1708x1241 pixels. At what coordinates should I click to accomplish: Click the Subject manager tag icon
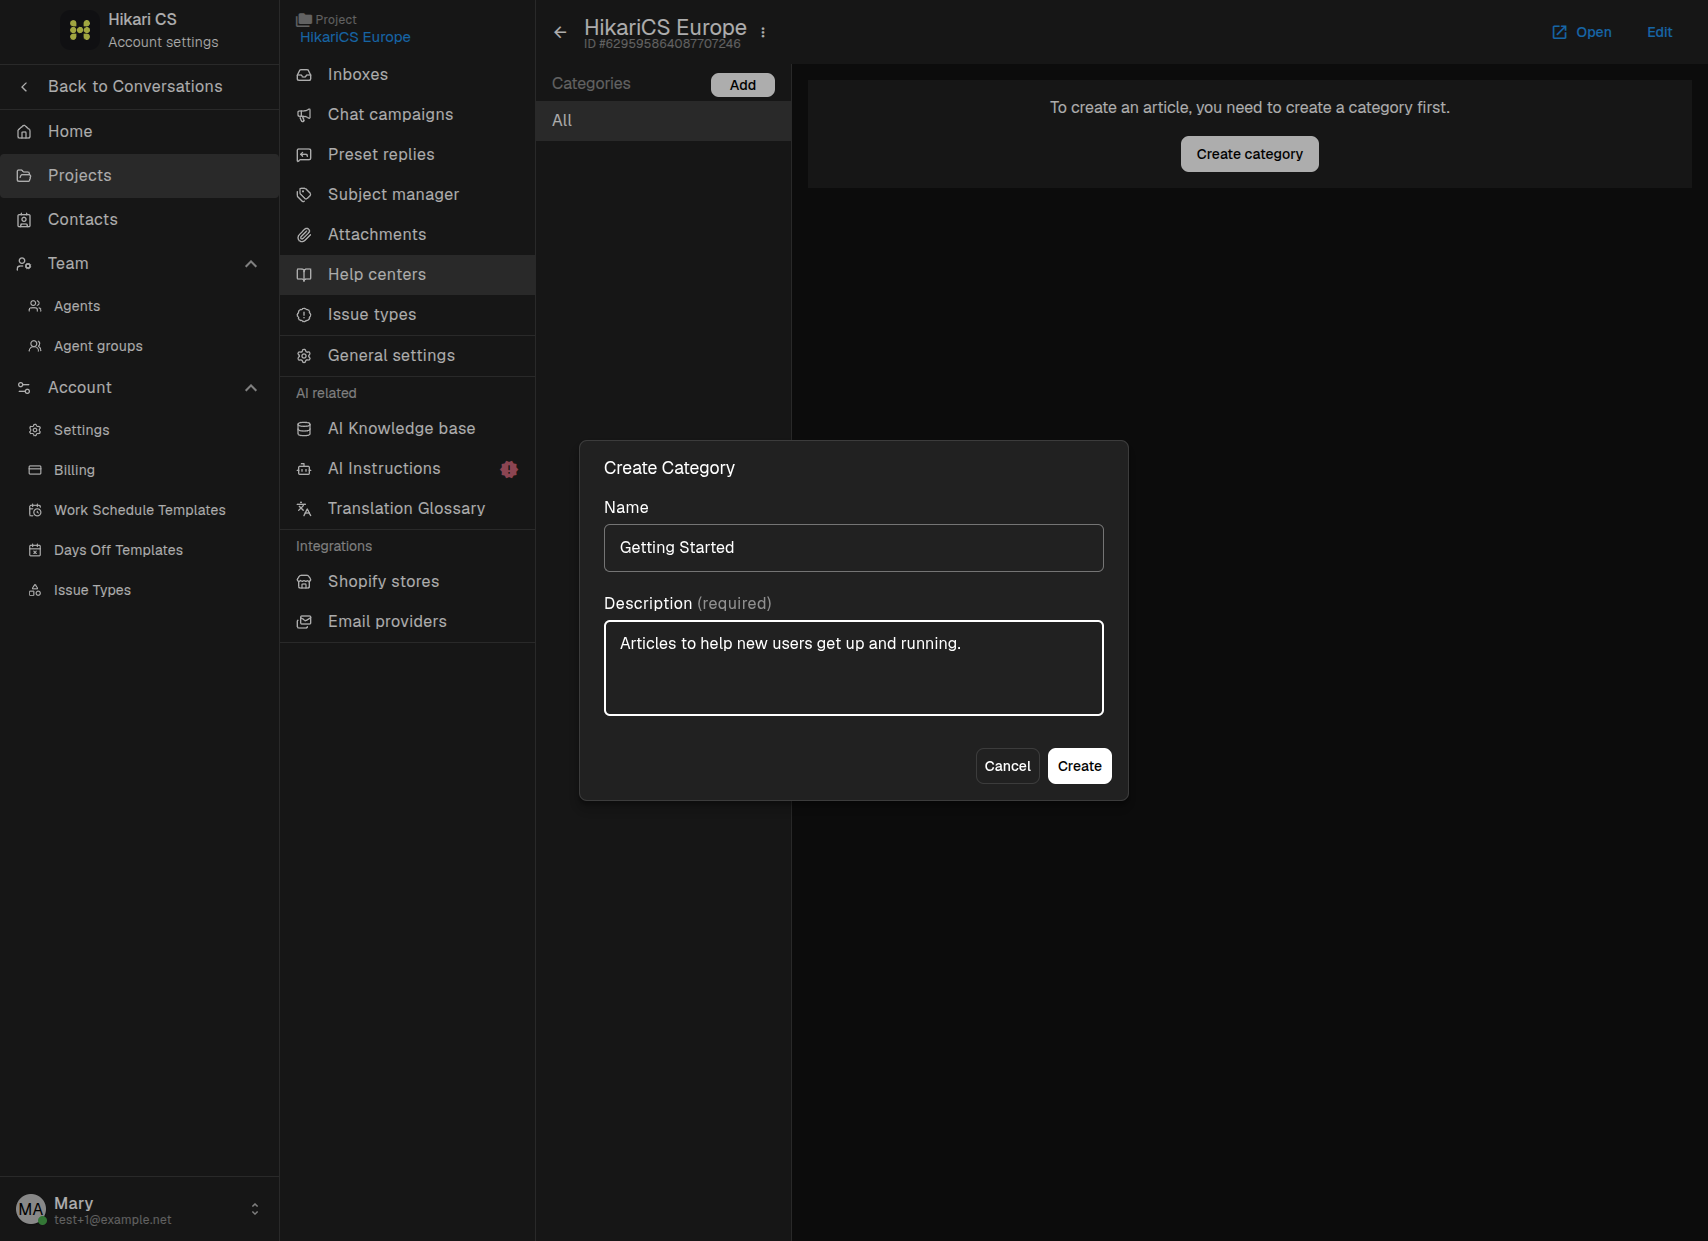tap(304, 195)
